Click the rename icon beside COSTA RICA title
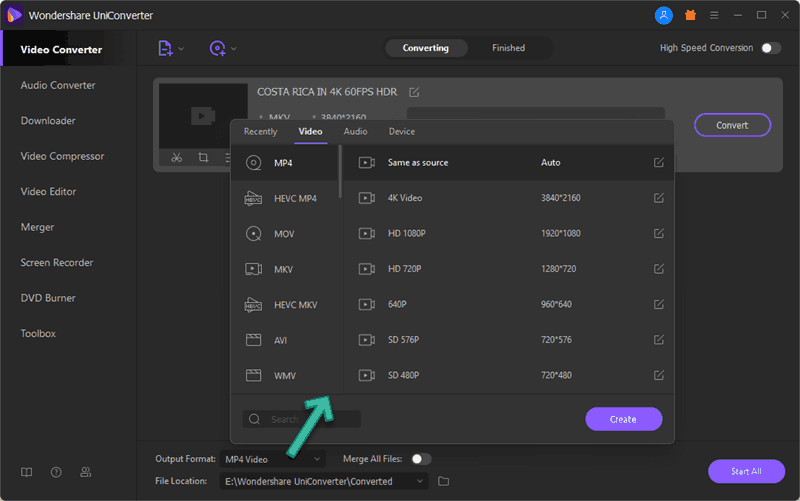Screen dimensions: 800x501 (x=414, y=92)
